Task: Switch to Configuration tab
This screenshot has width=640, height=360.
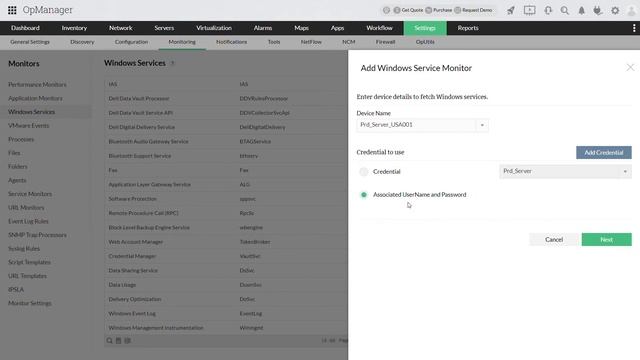Action: tap(131, 42)
